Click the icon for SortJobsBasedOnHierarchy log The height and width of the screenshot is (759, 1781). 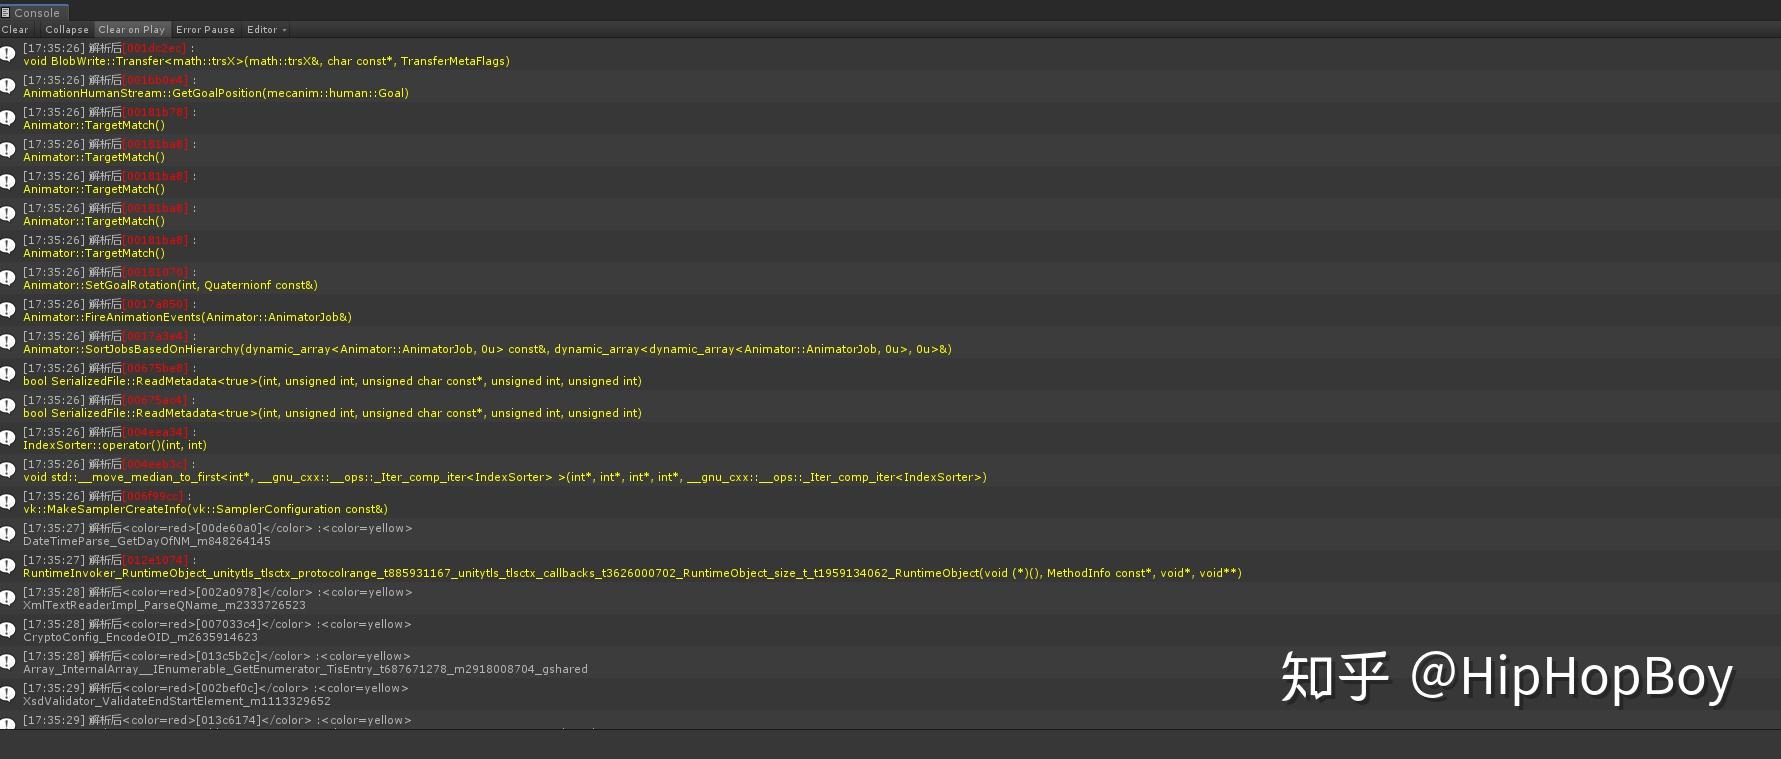(8, 342)
